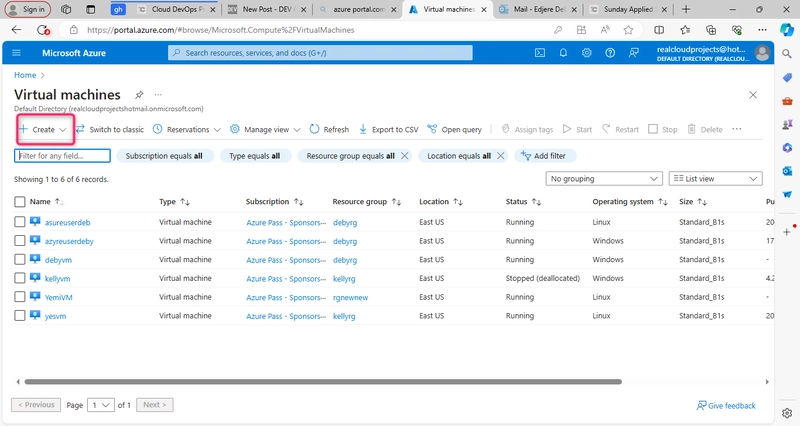Open the Read aloud icon in address bar
Viewport: 800px width, 426px height.
click(x=605, y=30)
